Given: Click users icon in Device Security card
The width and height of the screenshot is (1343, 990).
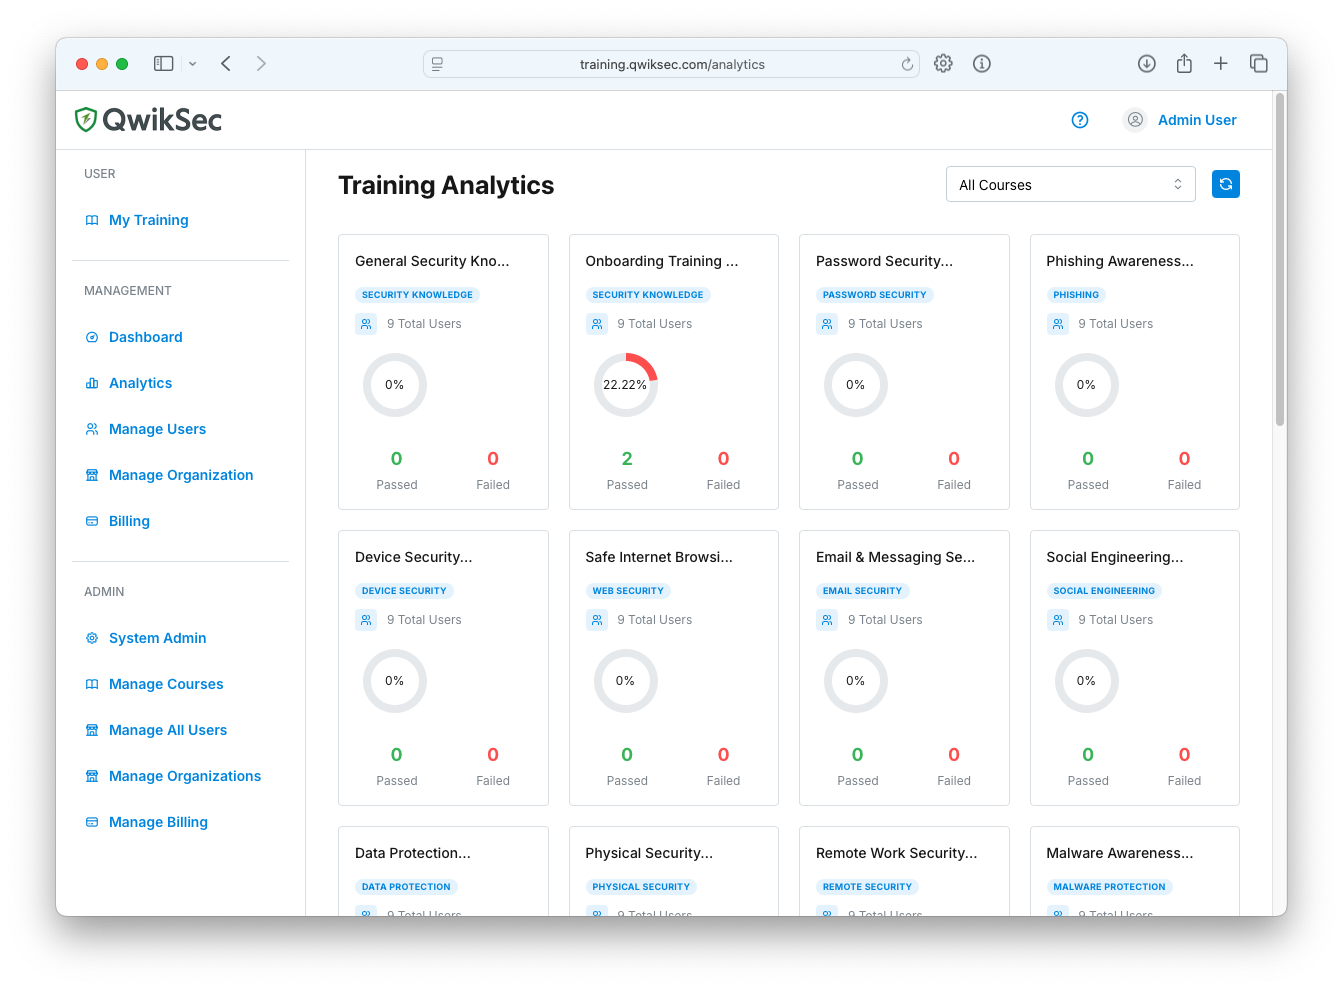Looking at the screenshot, I should pyautogui.click(x=366, y=620).
